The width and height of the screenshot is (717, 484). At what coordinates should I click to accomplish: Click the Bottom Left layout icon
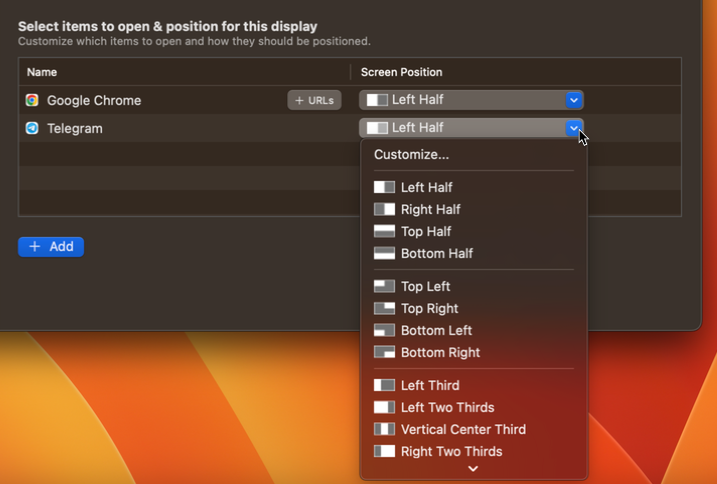(384, 330)
